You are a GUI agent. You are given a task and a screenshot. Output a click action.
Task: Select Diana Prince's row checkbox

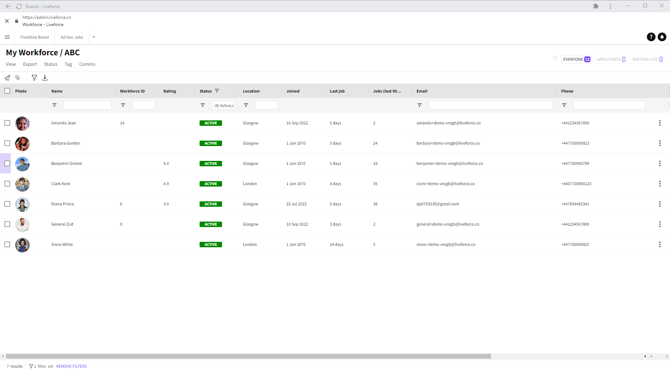tap(7, 204)
